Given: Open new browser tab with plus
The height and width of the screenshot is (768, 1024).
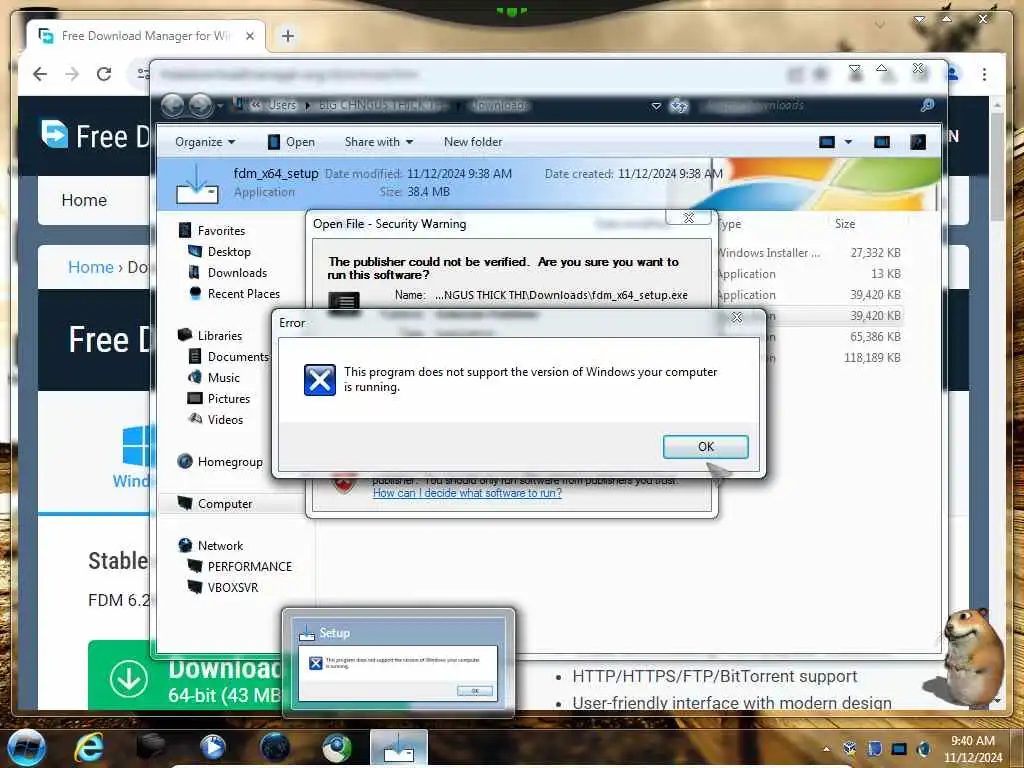Looking at the screenshot, I should point(287,36).
